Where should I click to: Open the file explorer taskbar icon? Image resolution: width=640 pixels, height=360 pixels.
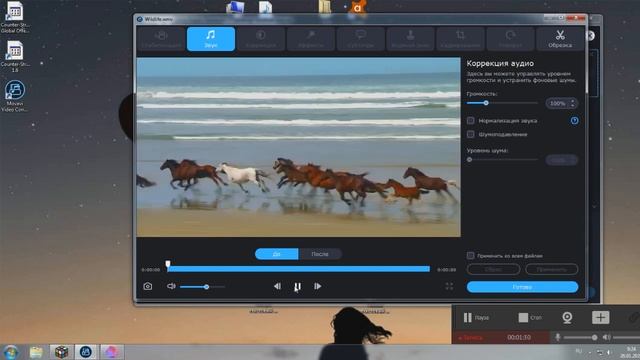tap(36, 352)
